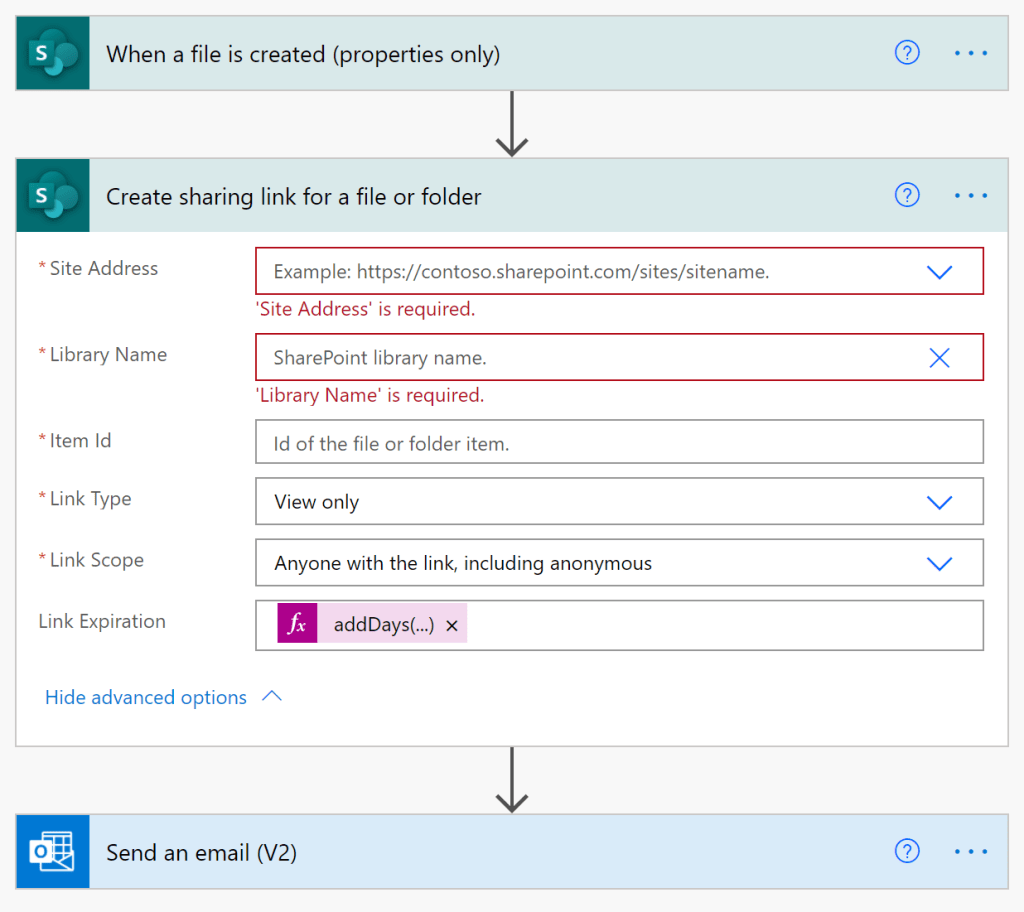The width and height of the screenshot is (1024, 912).
Task: Open ellipsis menu for Create sharing link
Action: 970,196
